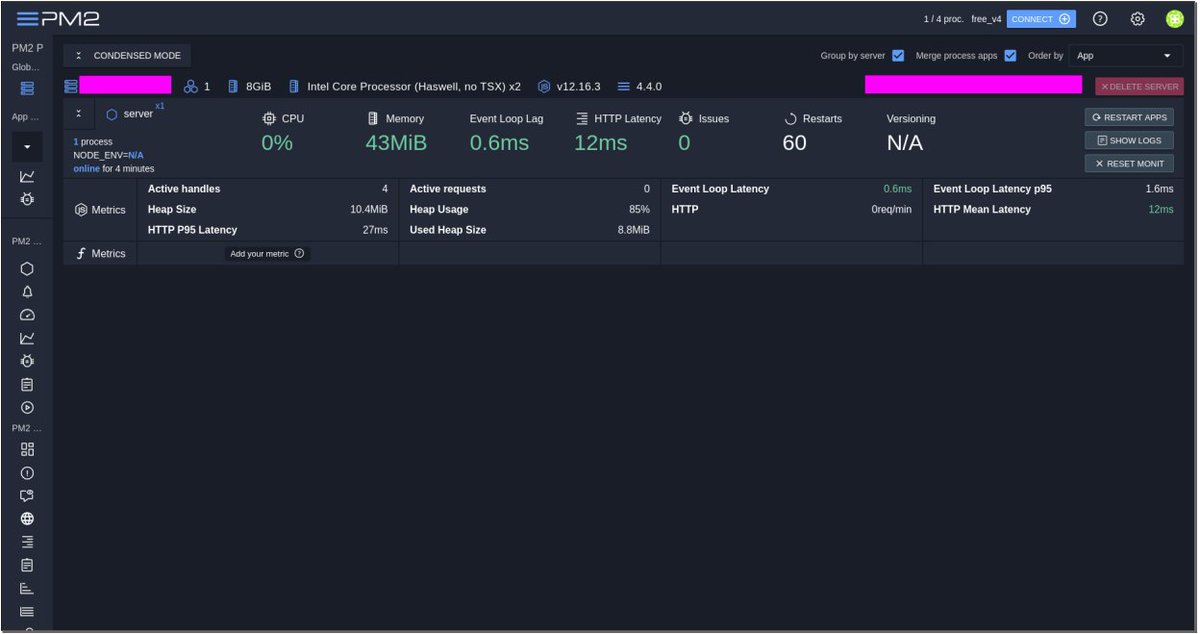Image resolution: width=1200 pixels, height=634 pixels.
Task: Toggle Condensed Mode button
Action: [127, 56]
